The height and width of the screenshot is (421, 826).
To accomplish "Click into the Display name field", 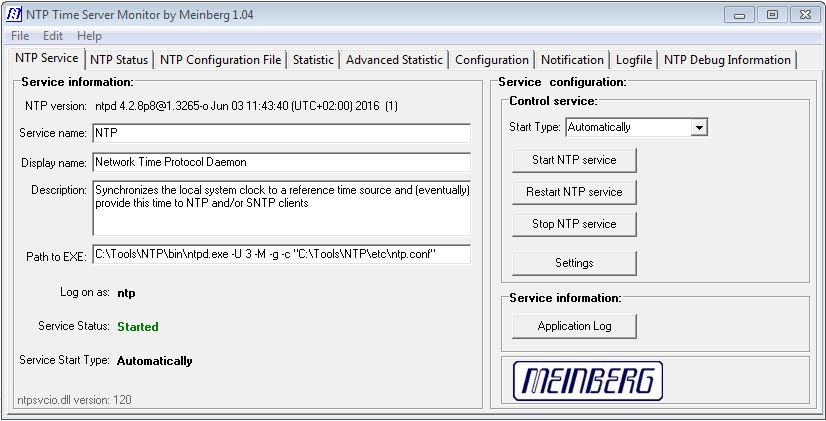I will (x=281, y=162).
